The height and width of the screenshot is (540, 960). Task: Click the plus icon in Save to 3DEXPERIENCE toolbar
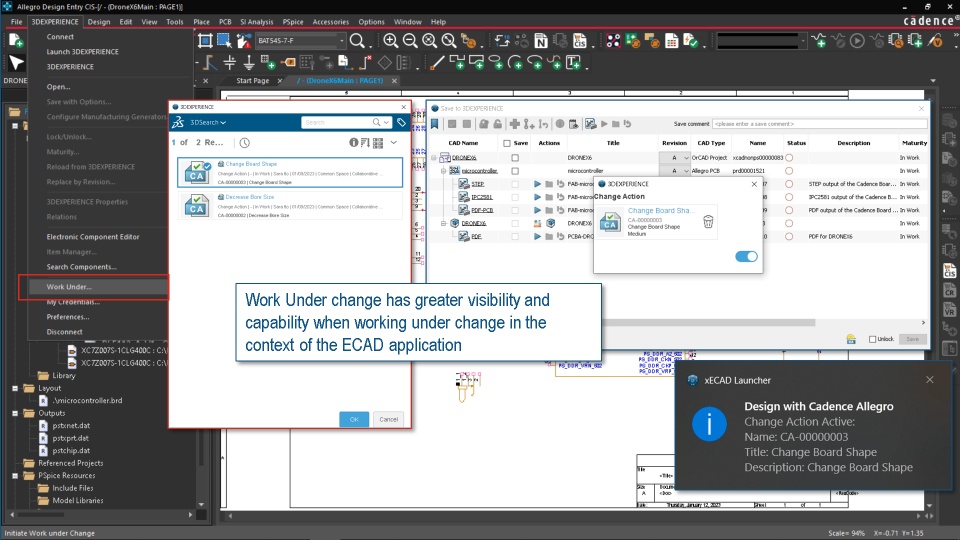pyautogui.click(x=514, y=124)
